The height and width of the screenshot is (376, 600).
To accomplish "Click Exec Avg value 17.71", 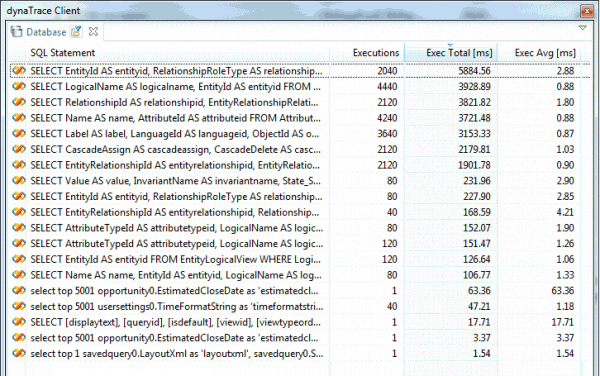I will [562, 322].
